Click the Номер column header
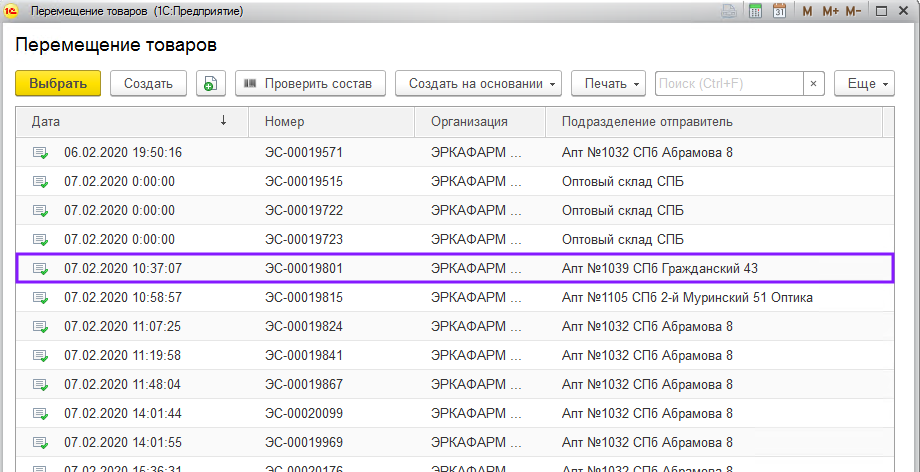 [x=331, y=122]
